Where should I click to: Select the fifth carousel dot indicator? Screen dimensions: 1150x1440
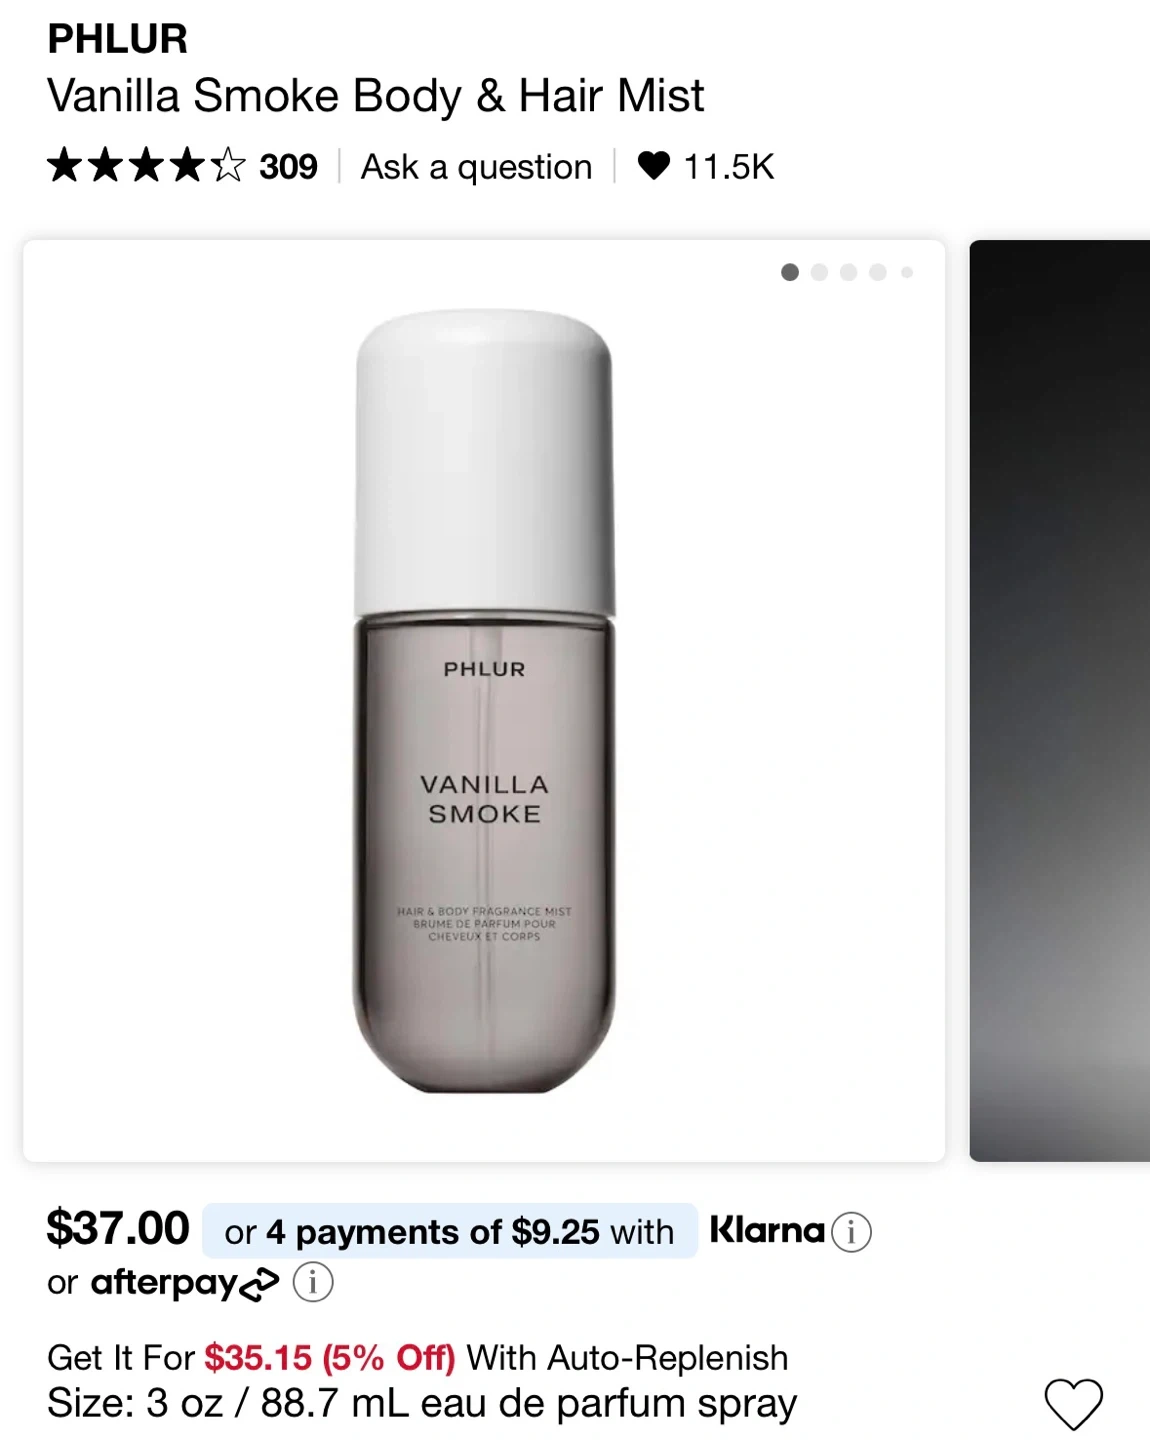point(907,272)
